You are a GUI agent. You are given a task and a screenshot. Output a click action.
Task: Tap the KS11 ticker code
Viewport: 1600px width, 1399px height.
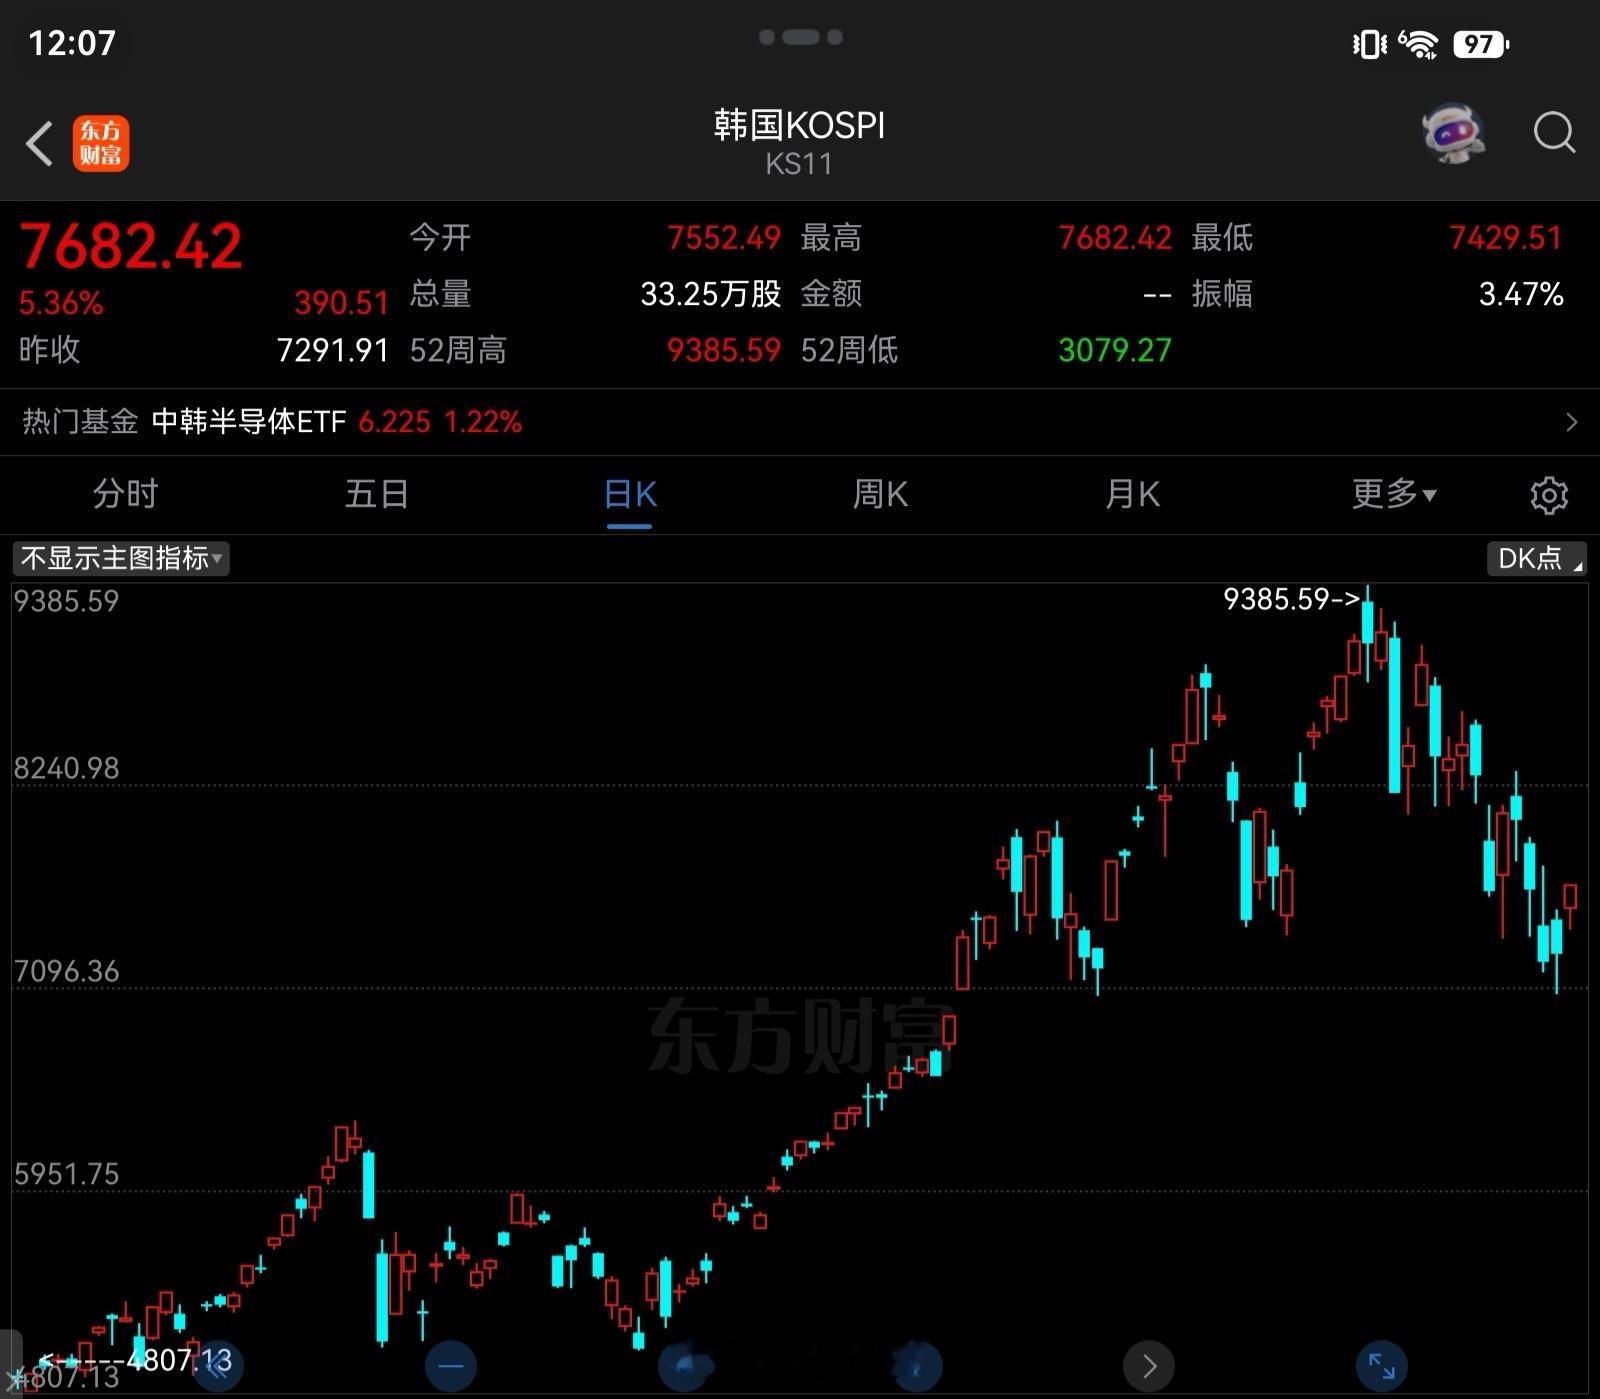(799, 164)
